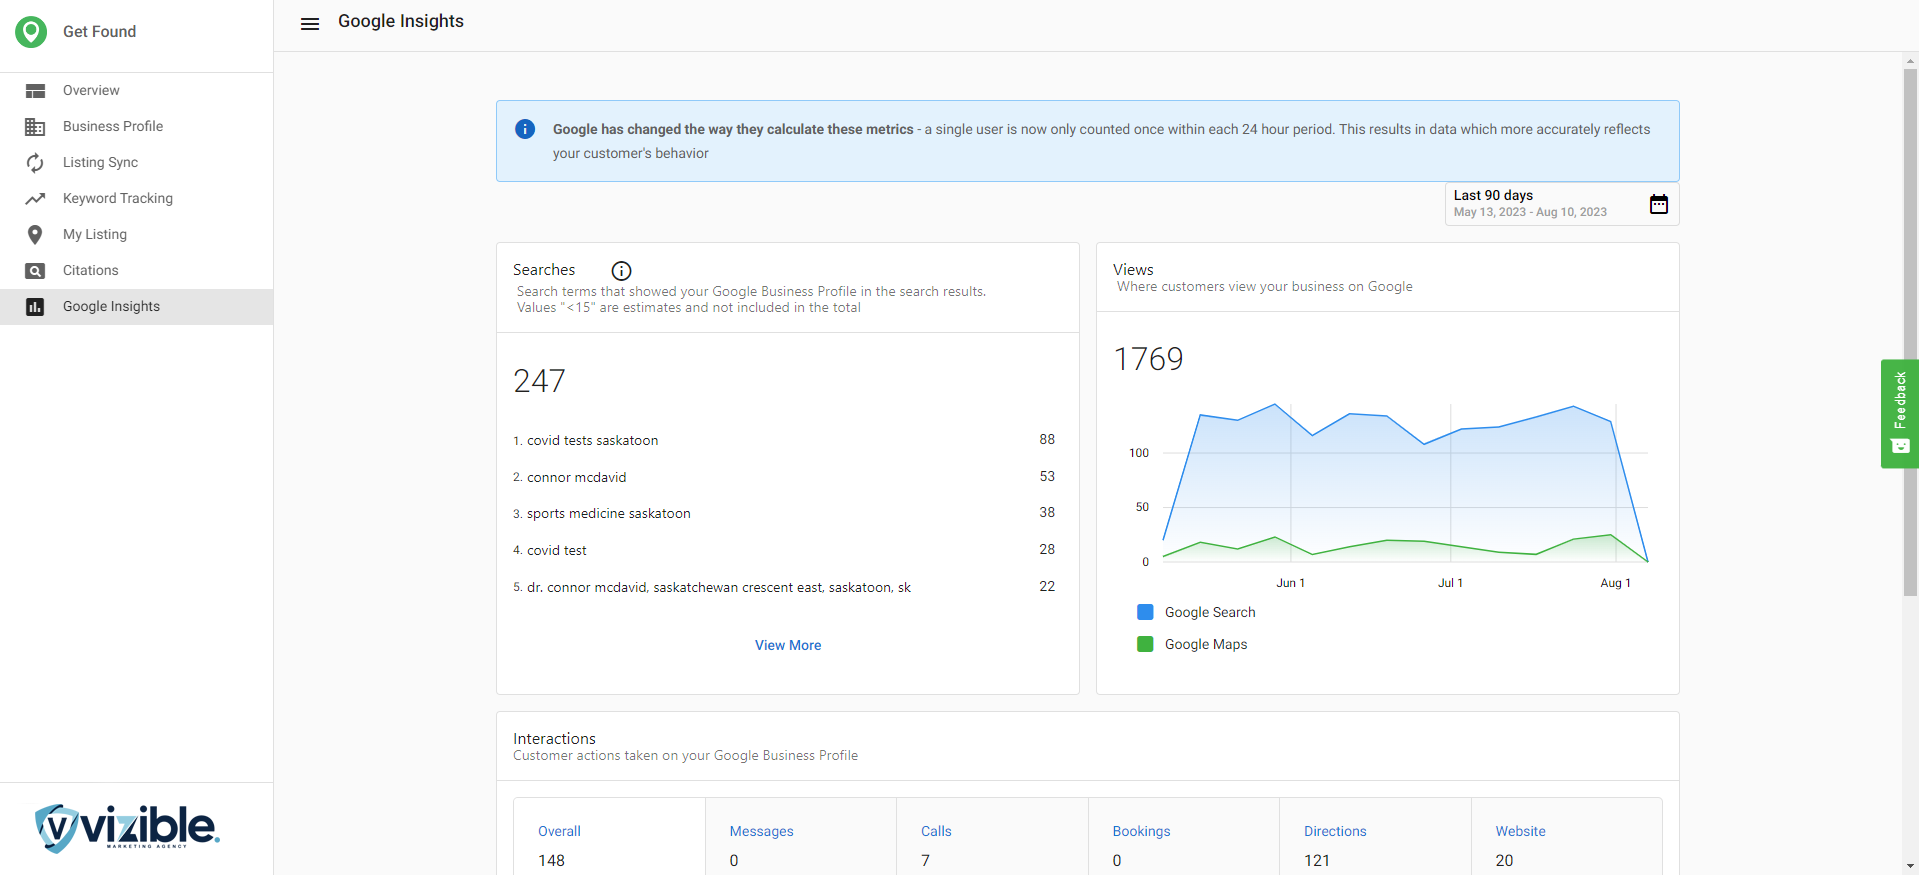This screenshot has height=875, width=1919.
Task: Open the Searches info icon
Action: tap(621, 271)
